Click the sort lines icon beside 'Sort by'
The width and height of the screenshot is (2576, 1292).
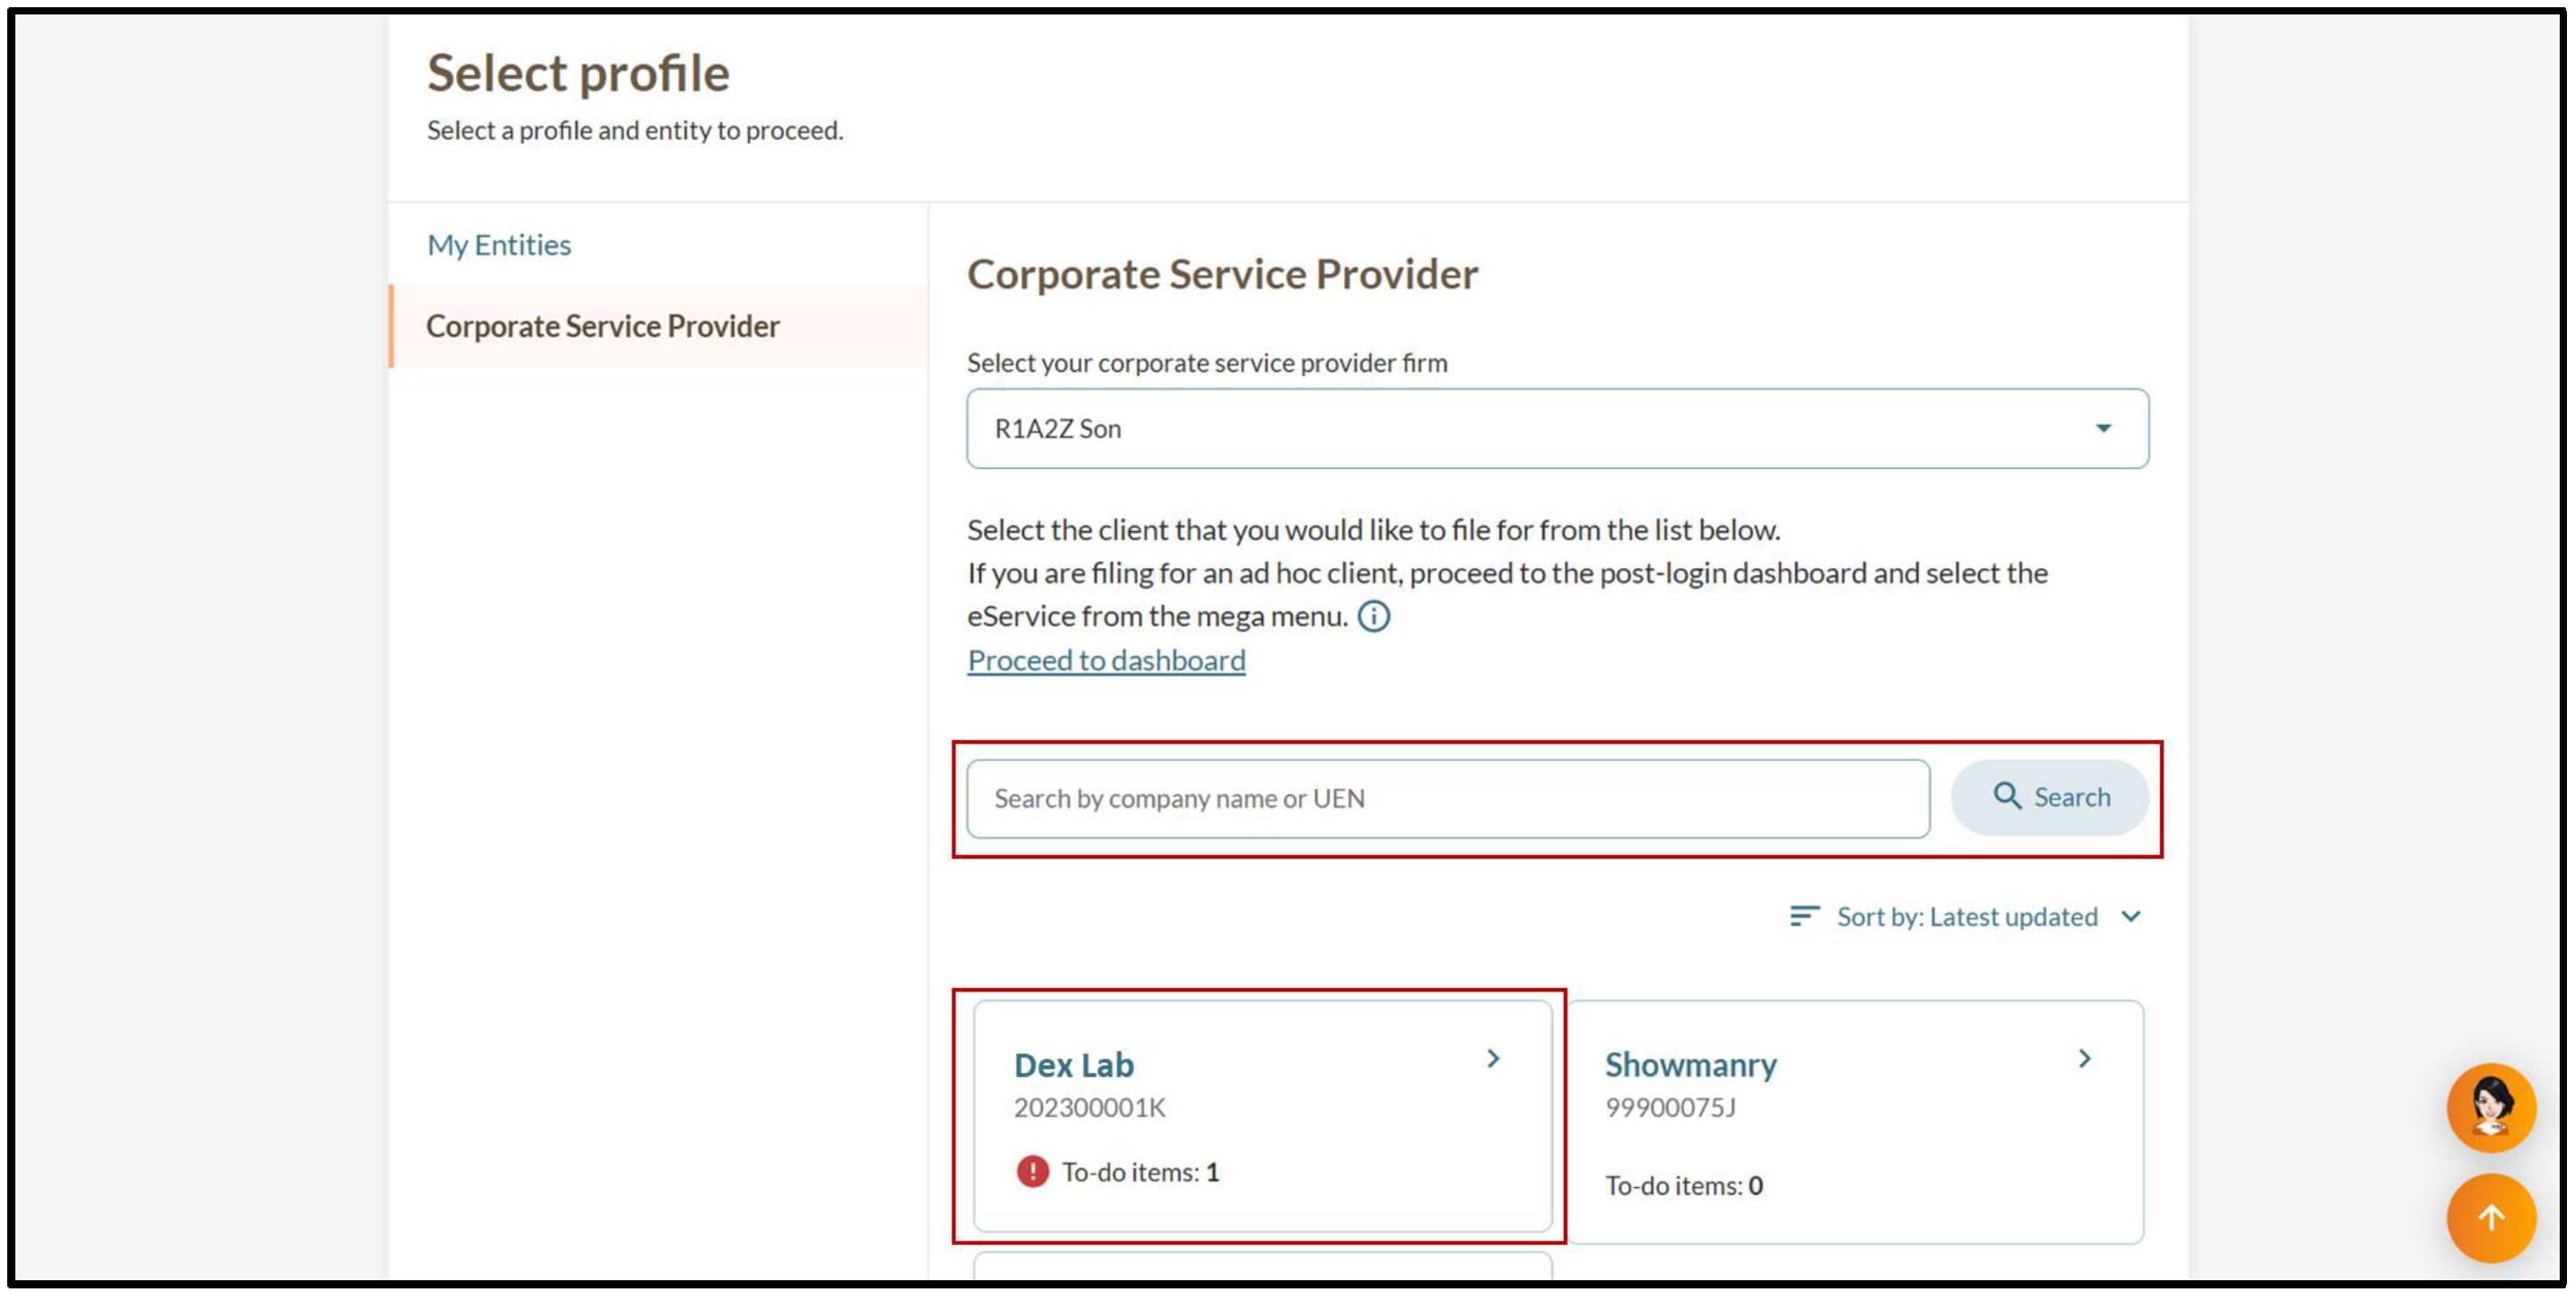click(1803, 916)
